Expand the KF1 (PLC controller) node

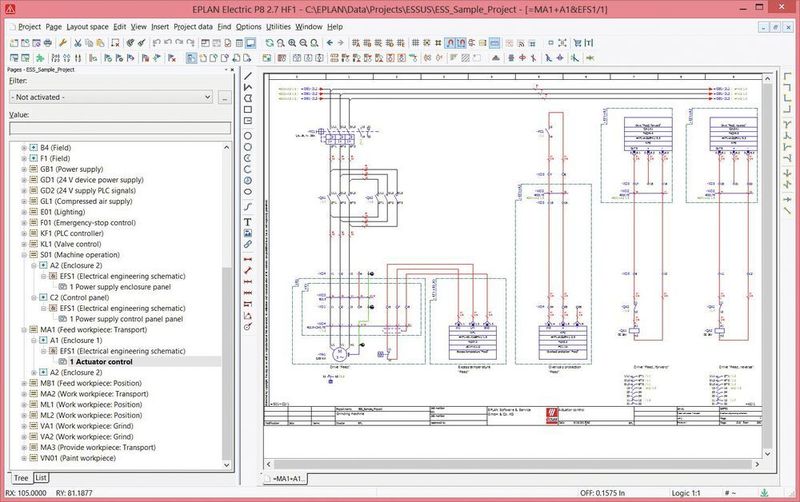[x=24, y=233]
